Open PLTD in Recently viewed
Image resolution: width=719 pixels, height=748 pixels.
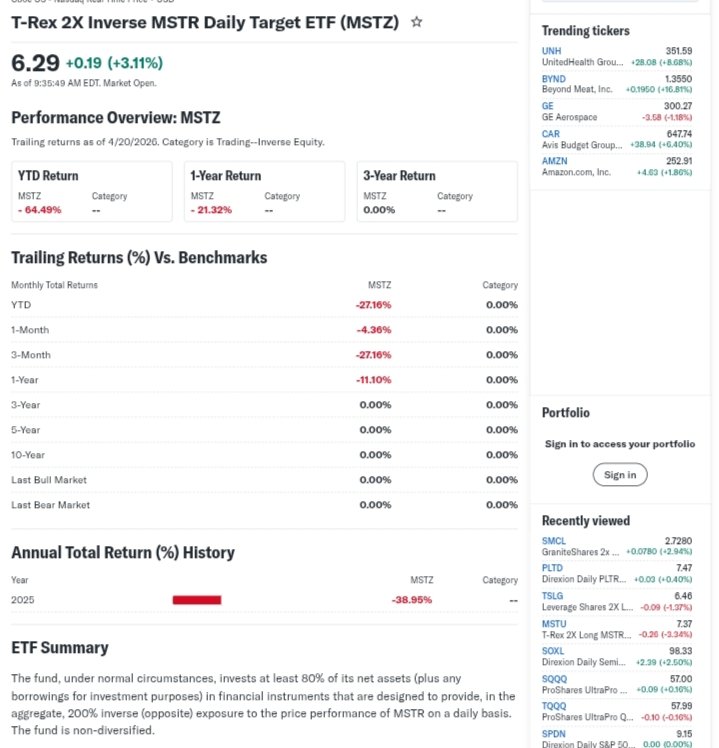[553, 568]
